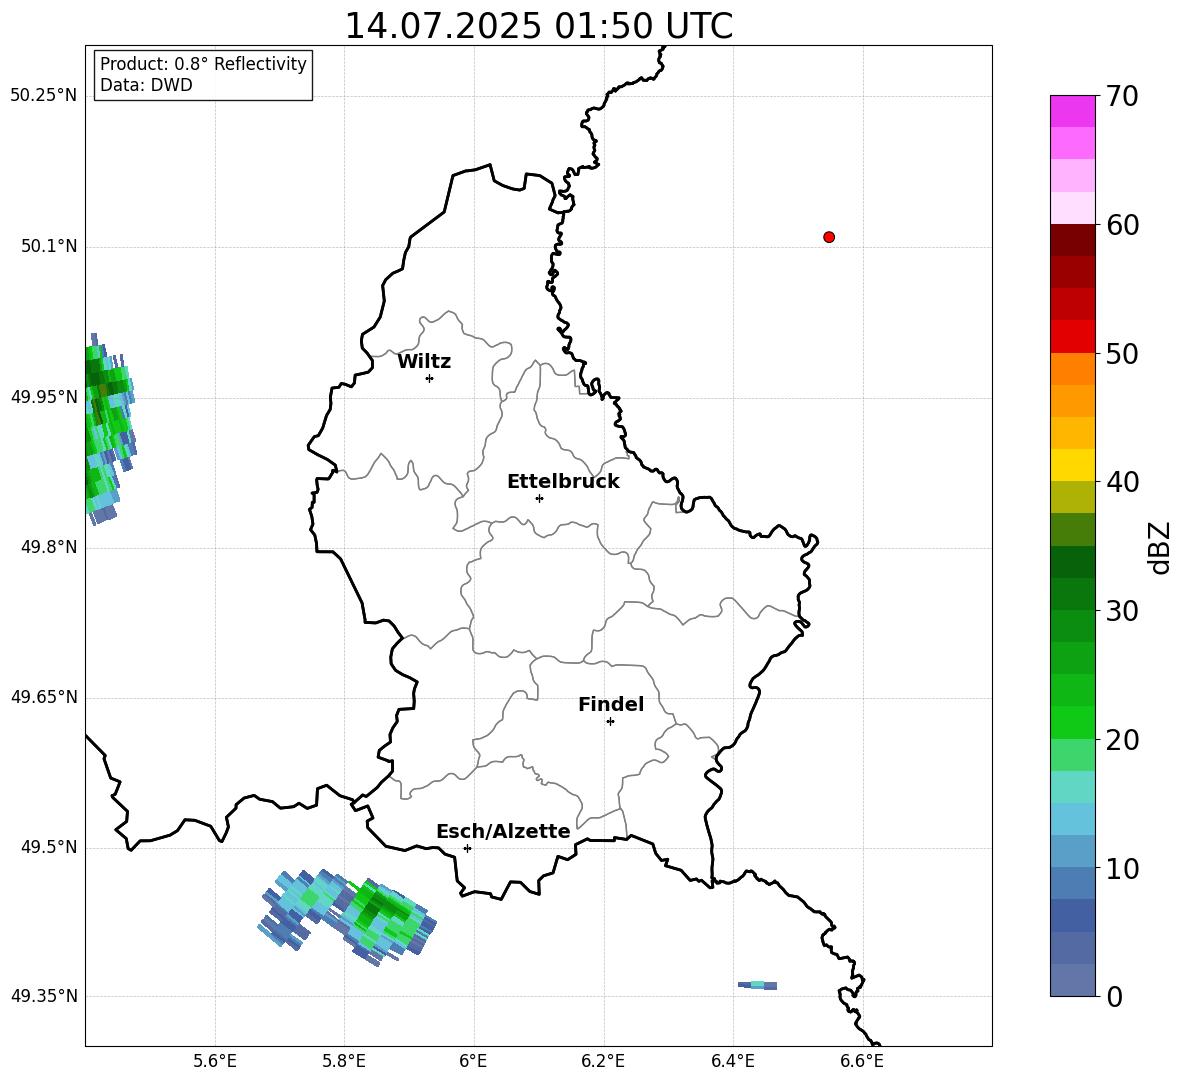
Task: Click the 6.6°E longitude label
Action: coord(862,1061)
